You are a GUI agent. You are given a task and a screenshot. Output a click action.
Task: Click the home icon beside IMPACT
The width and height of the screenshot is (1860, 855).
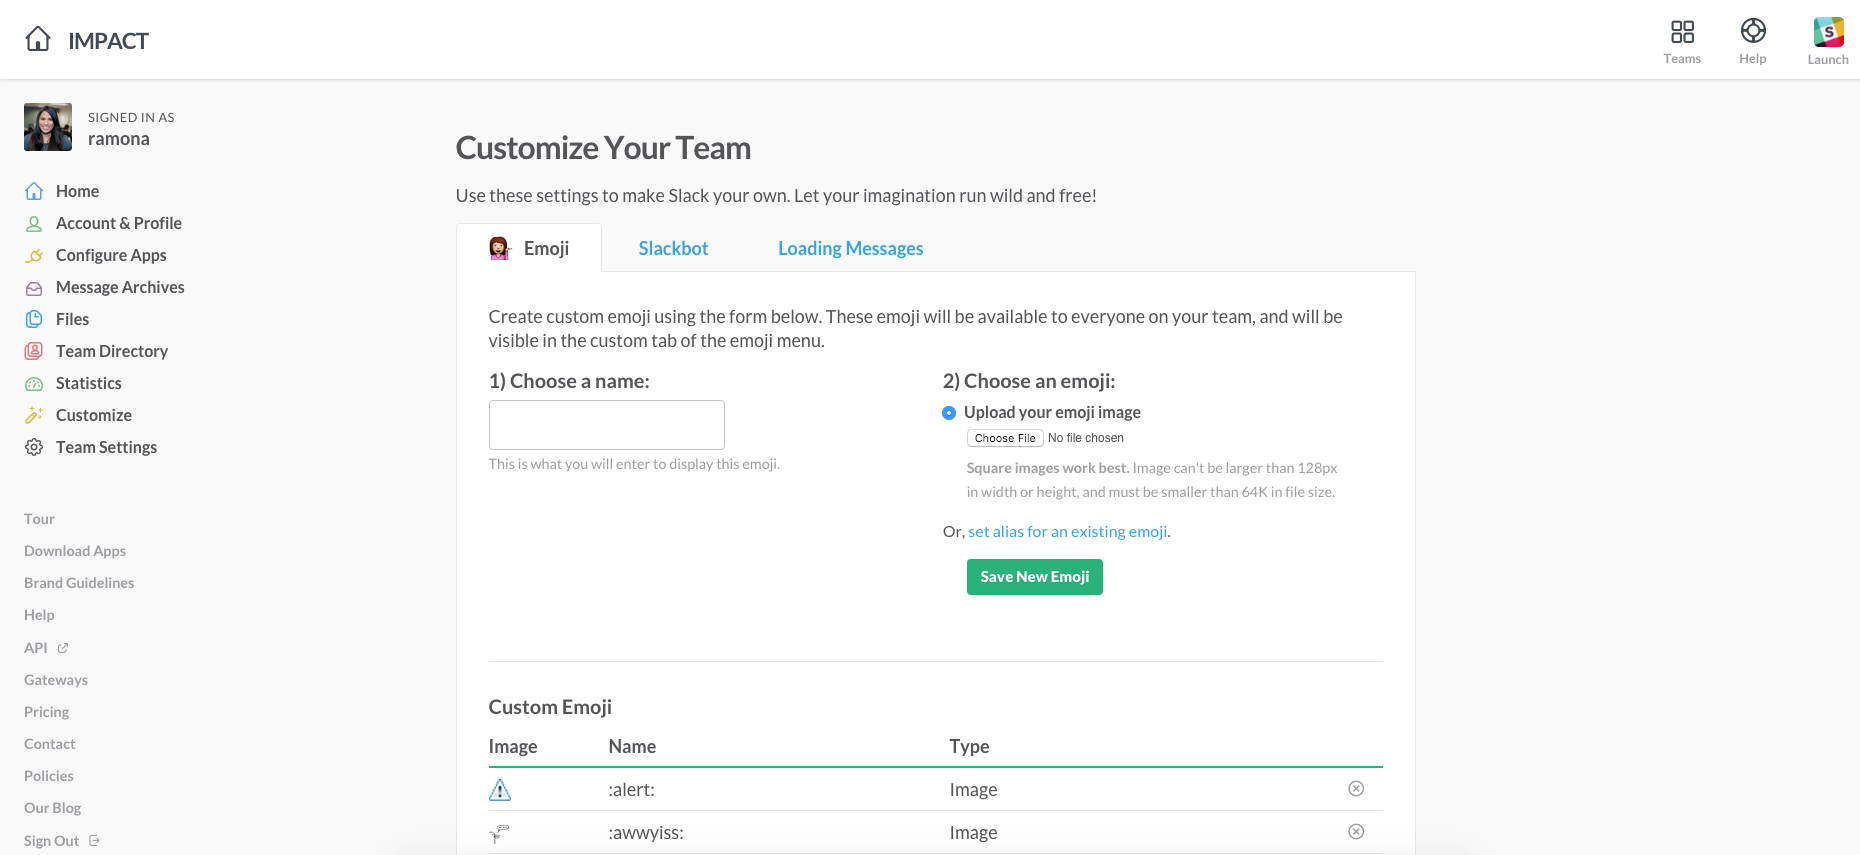pyautogui.click(x=38, y=39)
